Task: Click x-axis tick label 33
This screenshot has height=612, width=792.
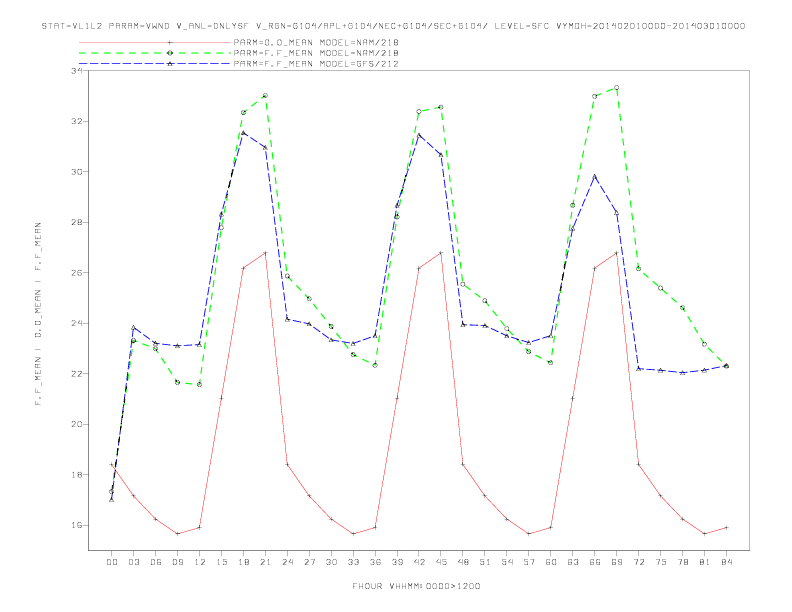Action: [353, 562]
